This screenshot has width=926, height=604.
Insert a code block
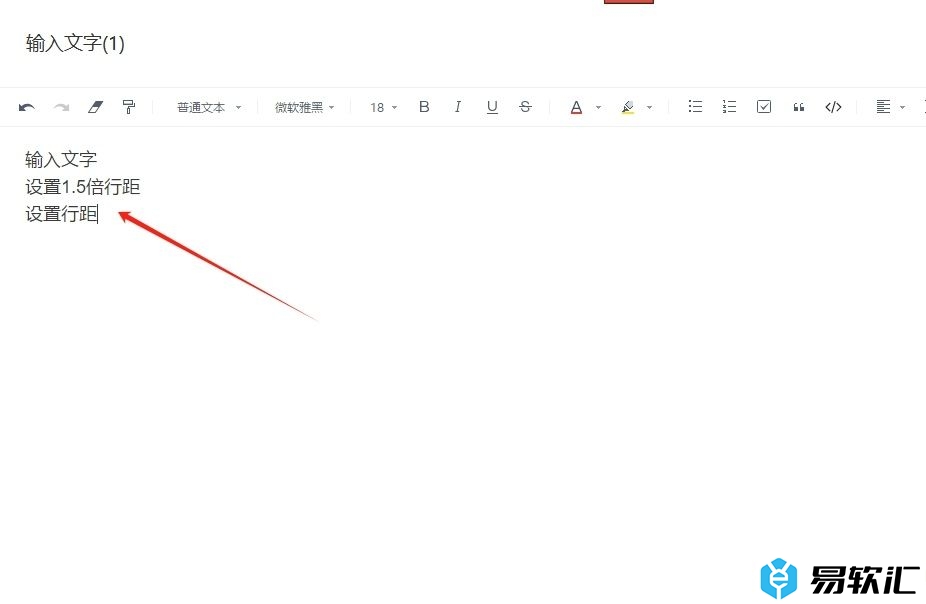coord(833,107)
